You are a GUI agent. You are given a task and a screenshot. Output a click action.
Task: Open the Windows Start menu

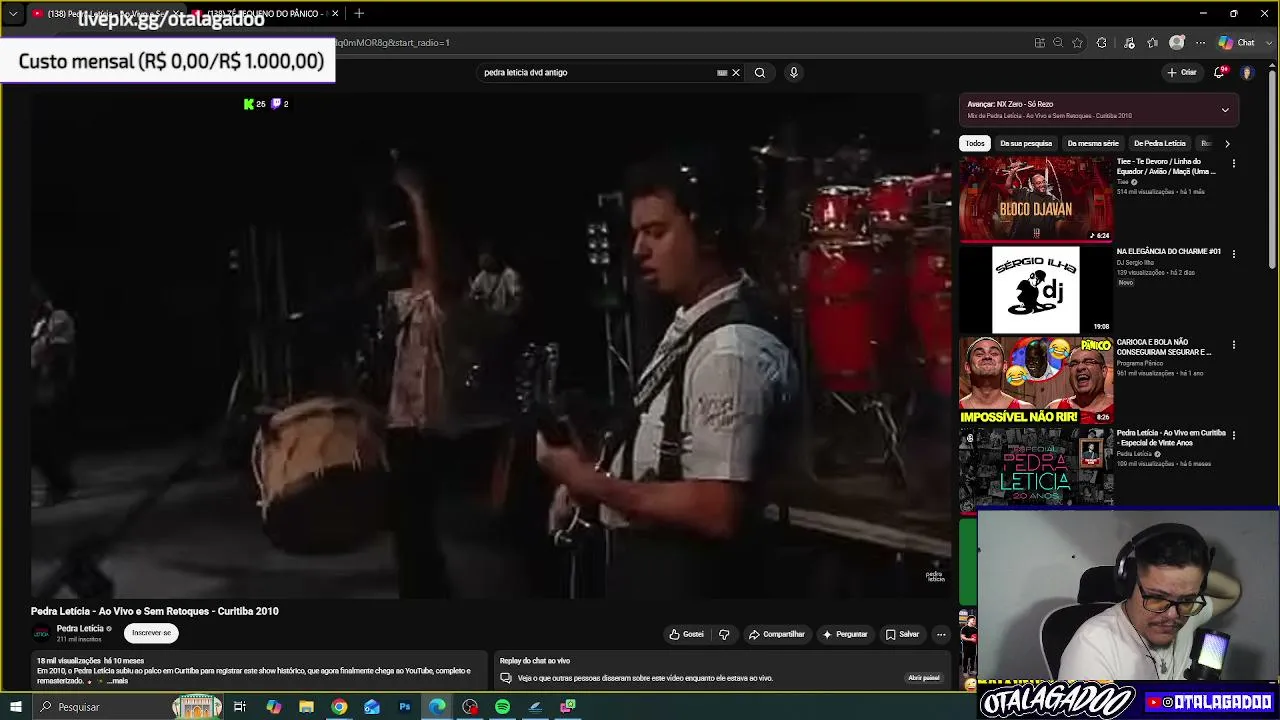(16, 707)
